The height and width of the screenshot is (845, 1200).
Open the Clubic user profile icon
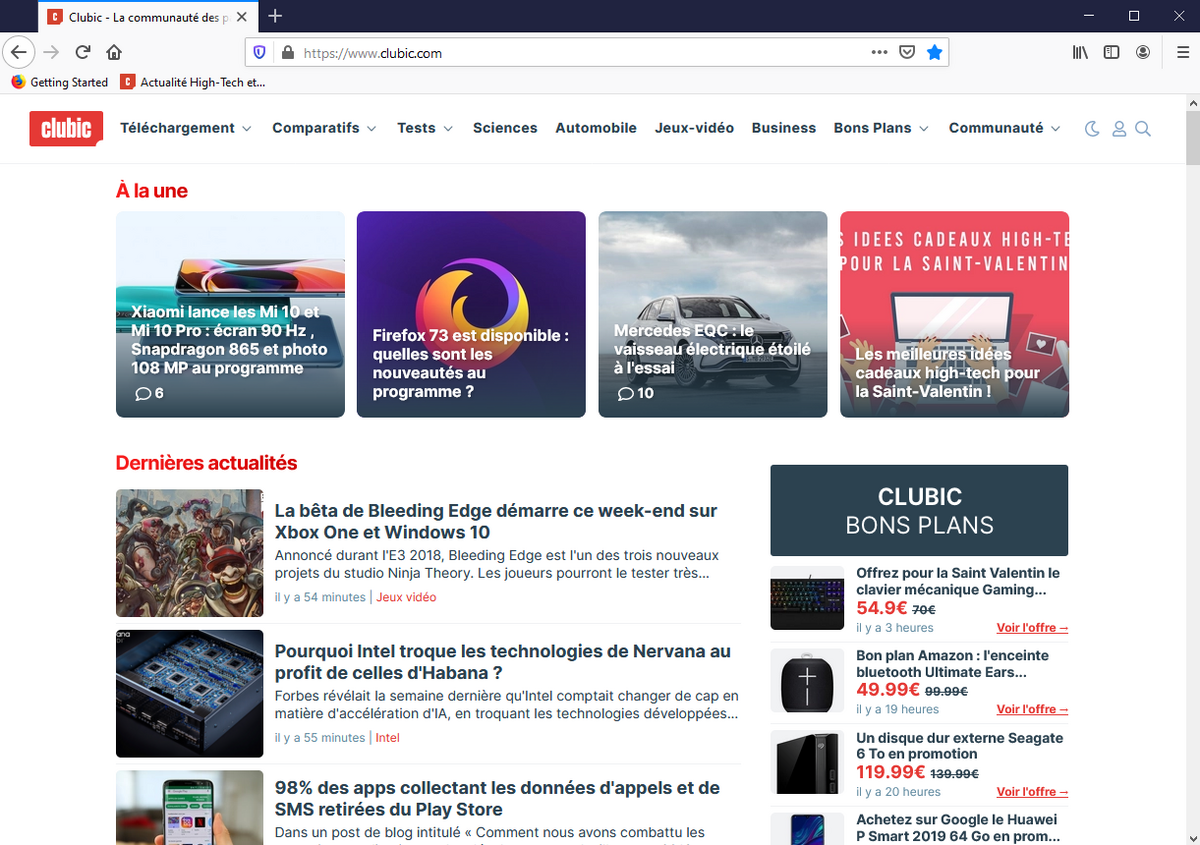(1119, 128)
